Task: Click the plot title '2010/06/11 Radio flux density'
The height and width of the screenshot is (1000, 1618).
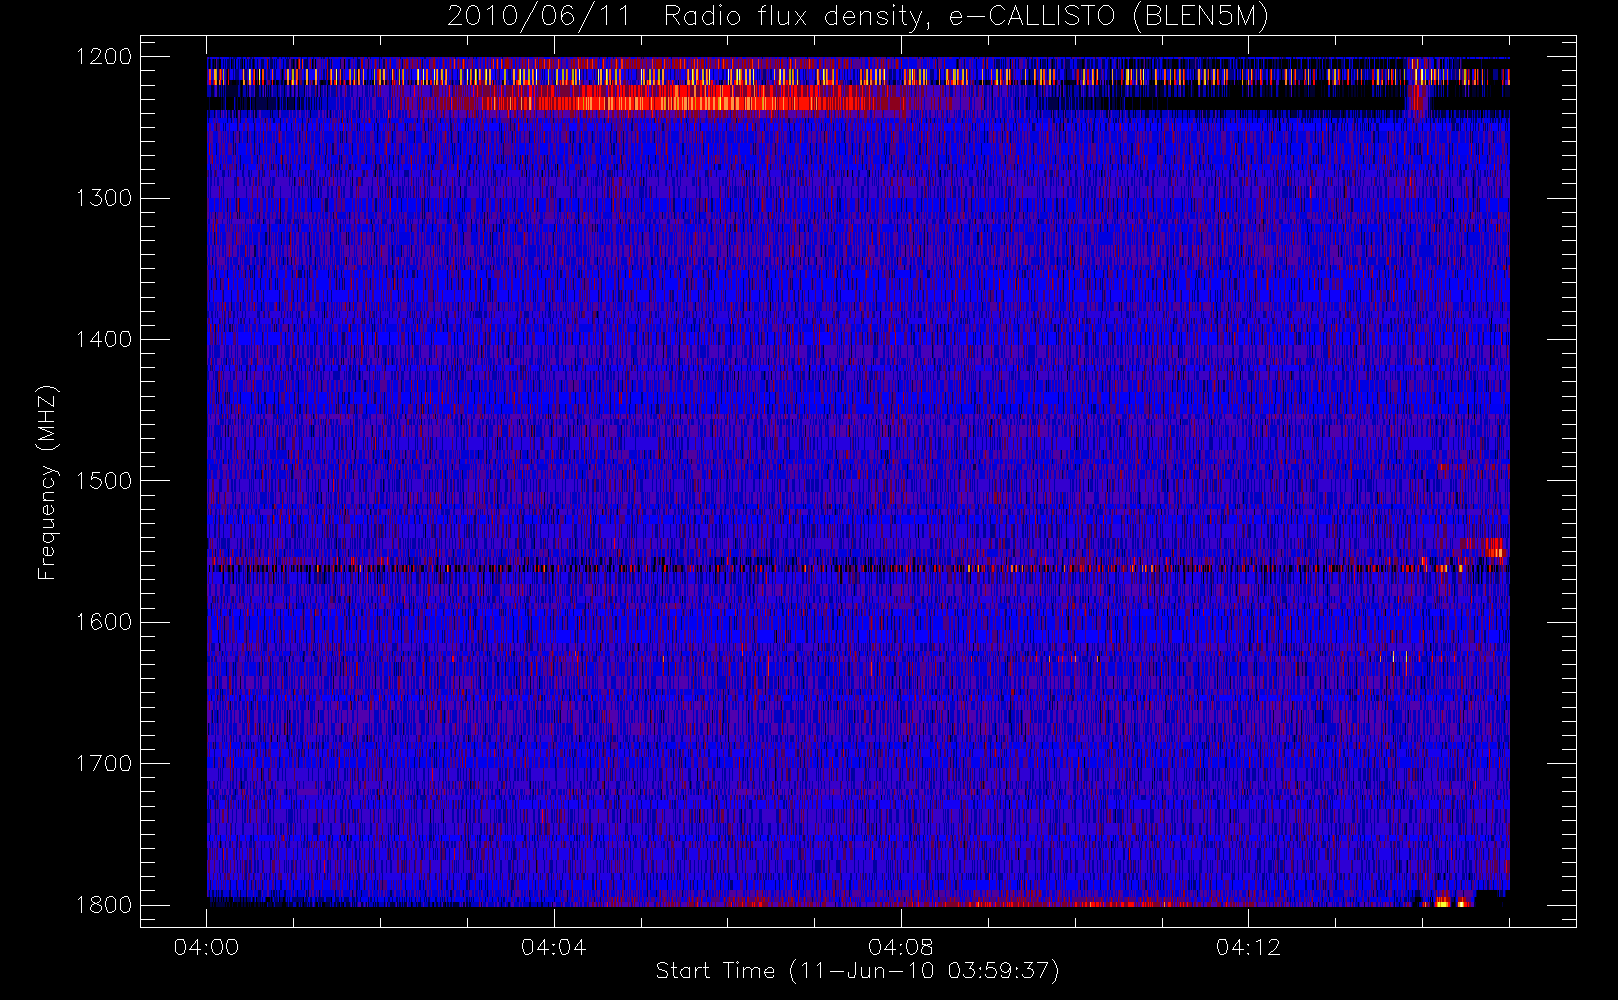Action: click(858, 17)
